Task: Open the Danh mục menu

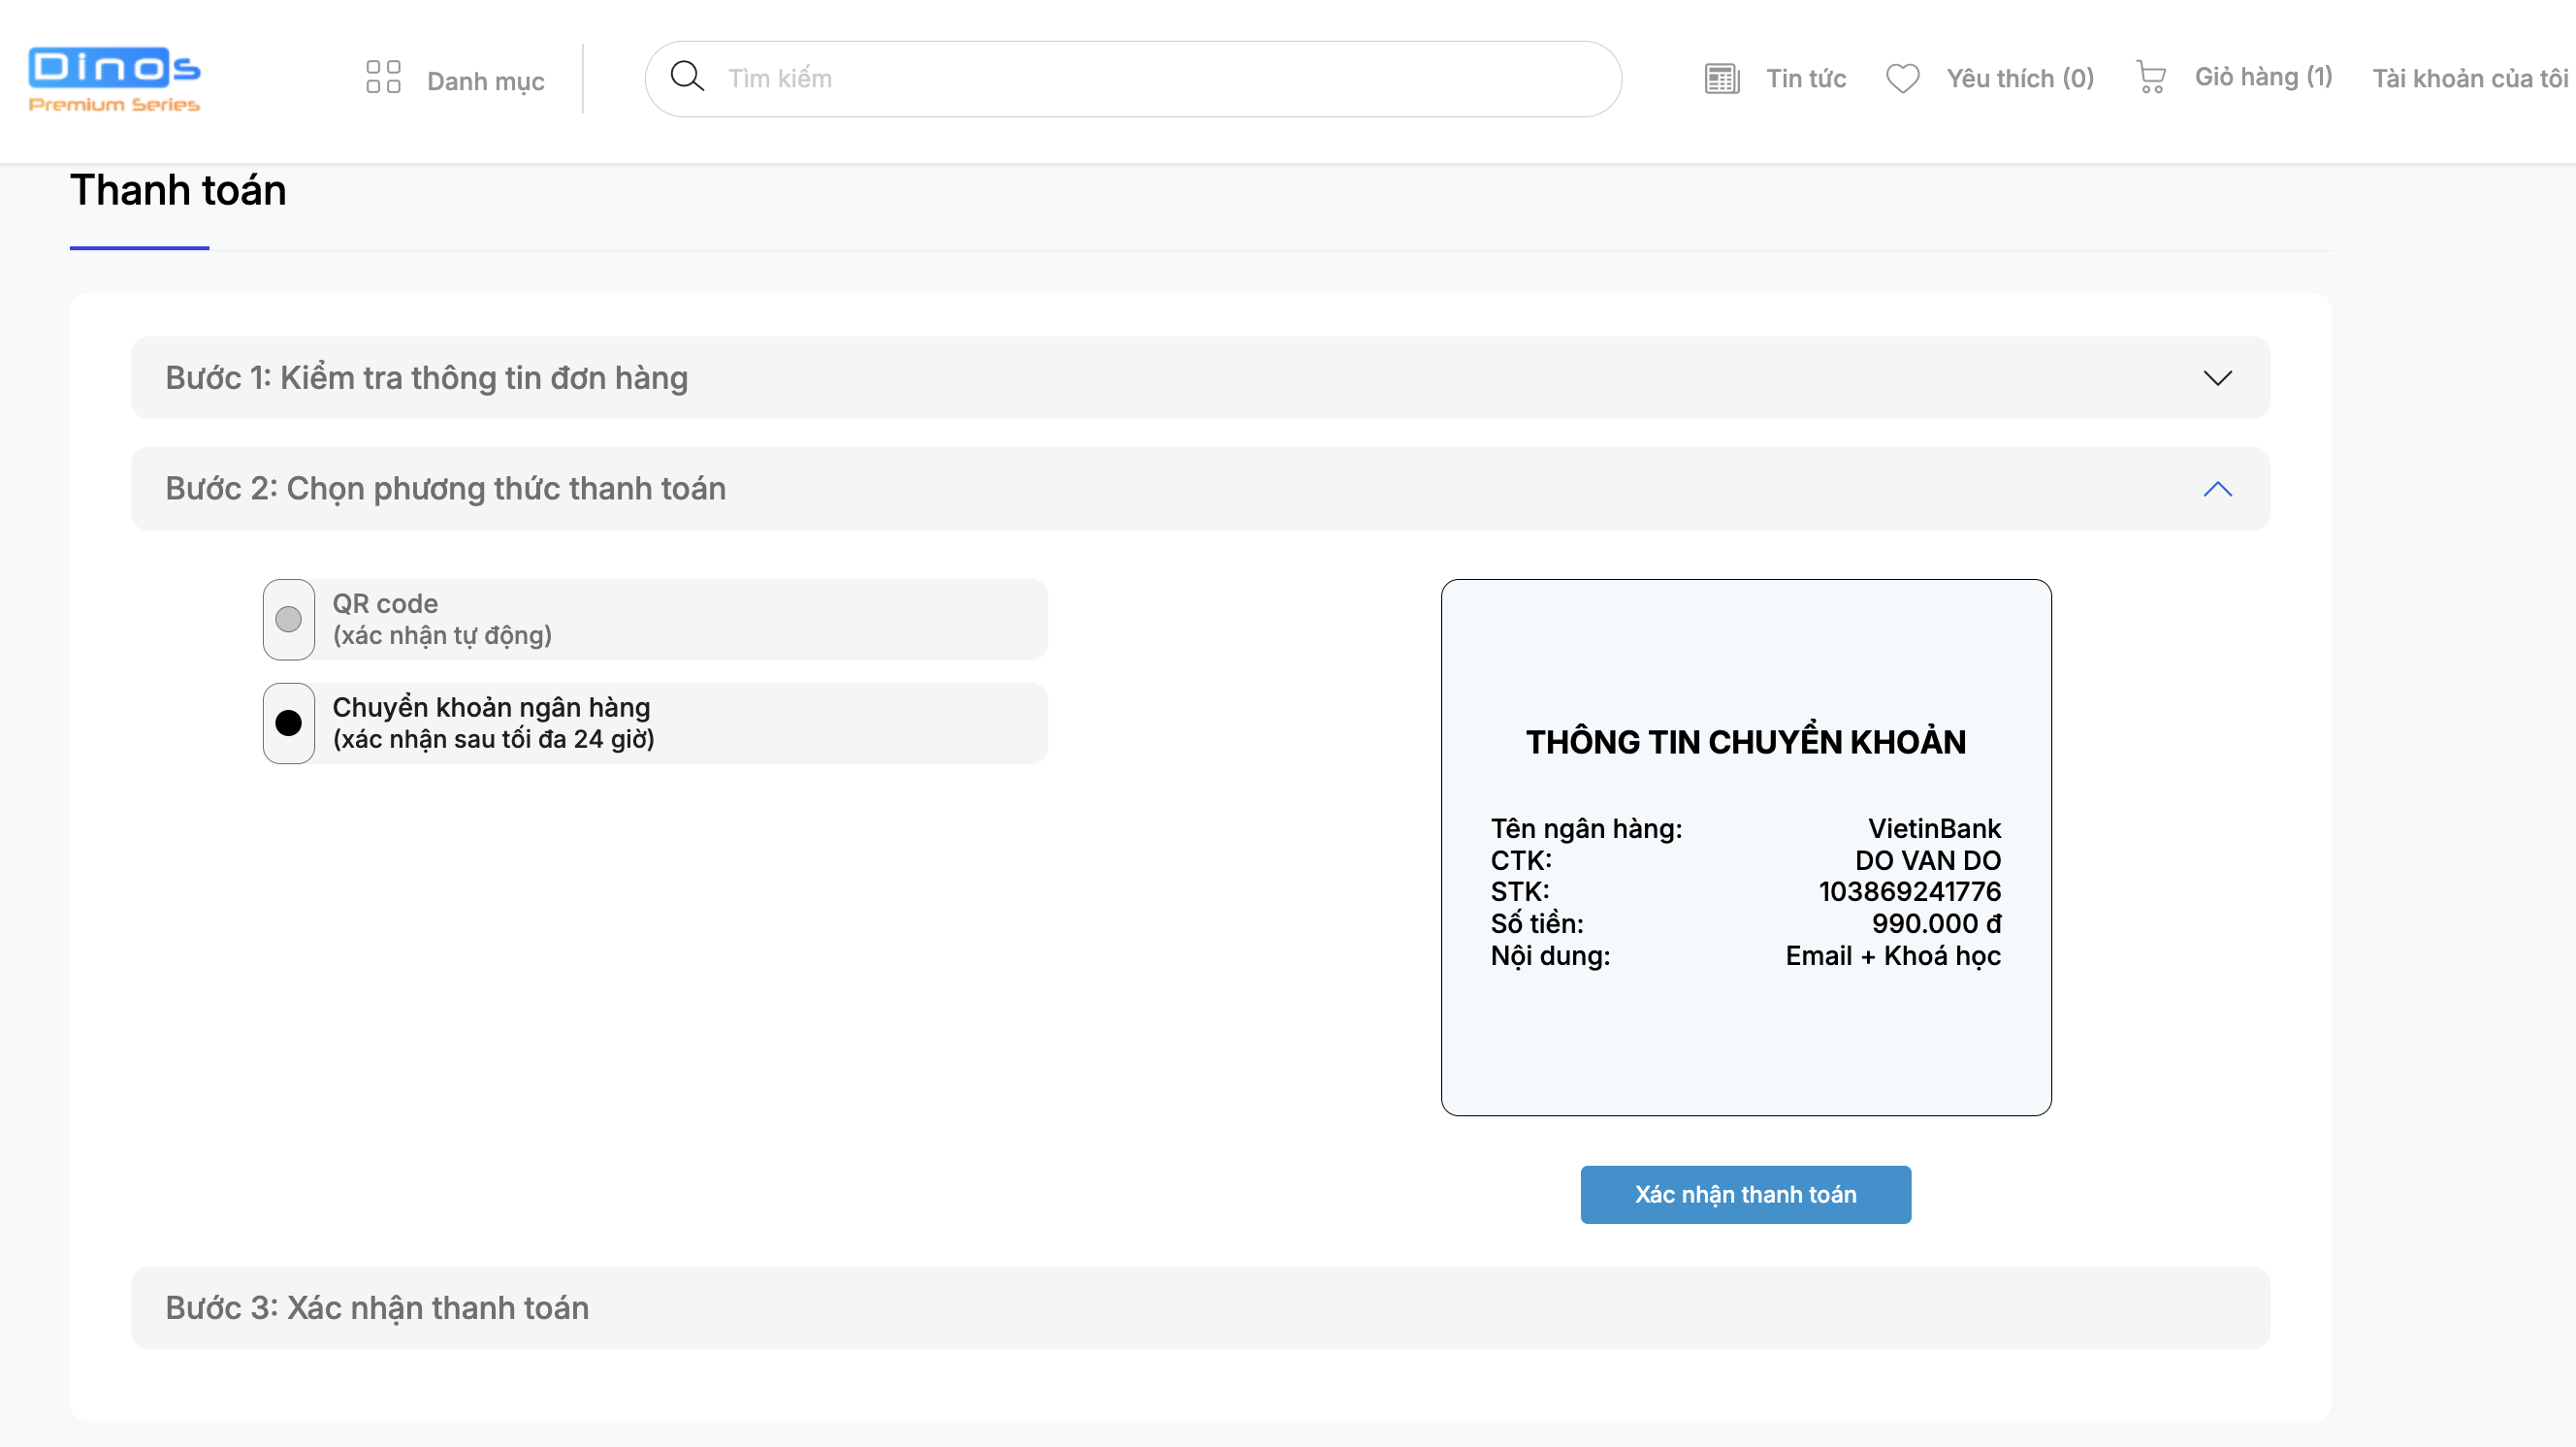Action: click(485, 81)
